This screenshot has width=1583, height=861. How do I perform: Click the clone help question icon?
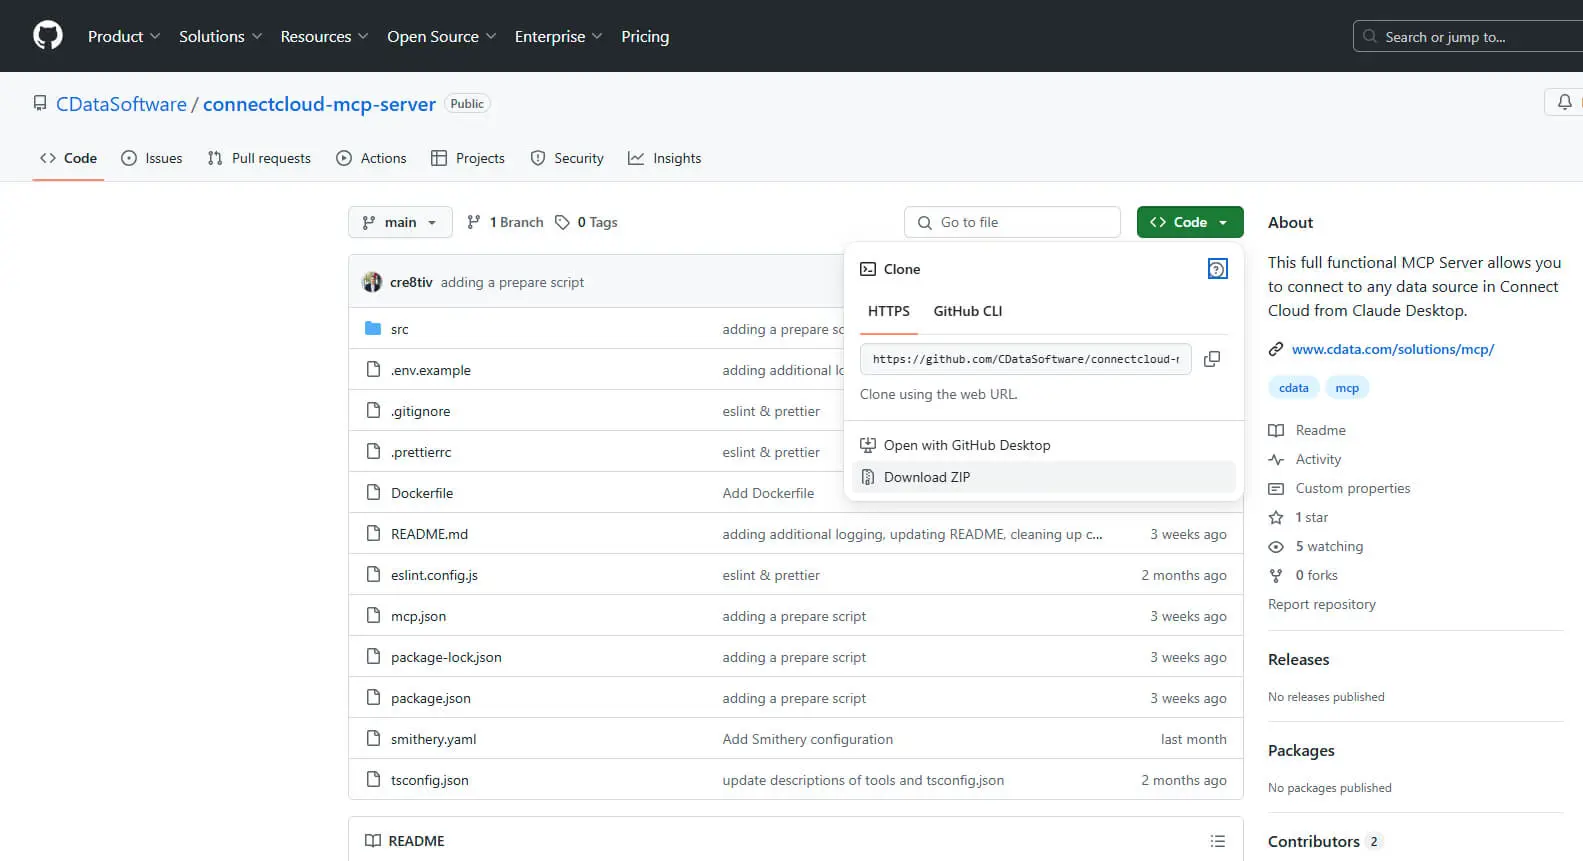click(x=1217, y=269)
